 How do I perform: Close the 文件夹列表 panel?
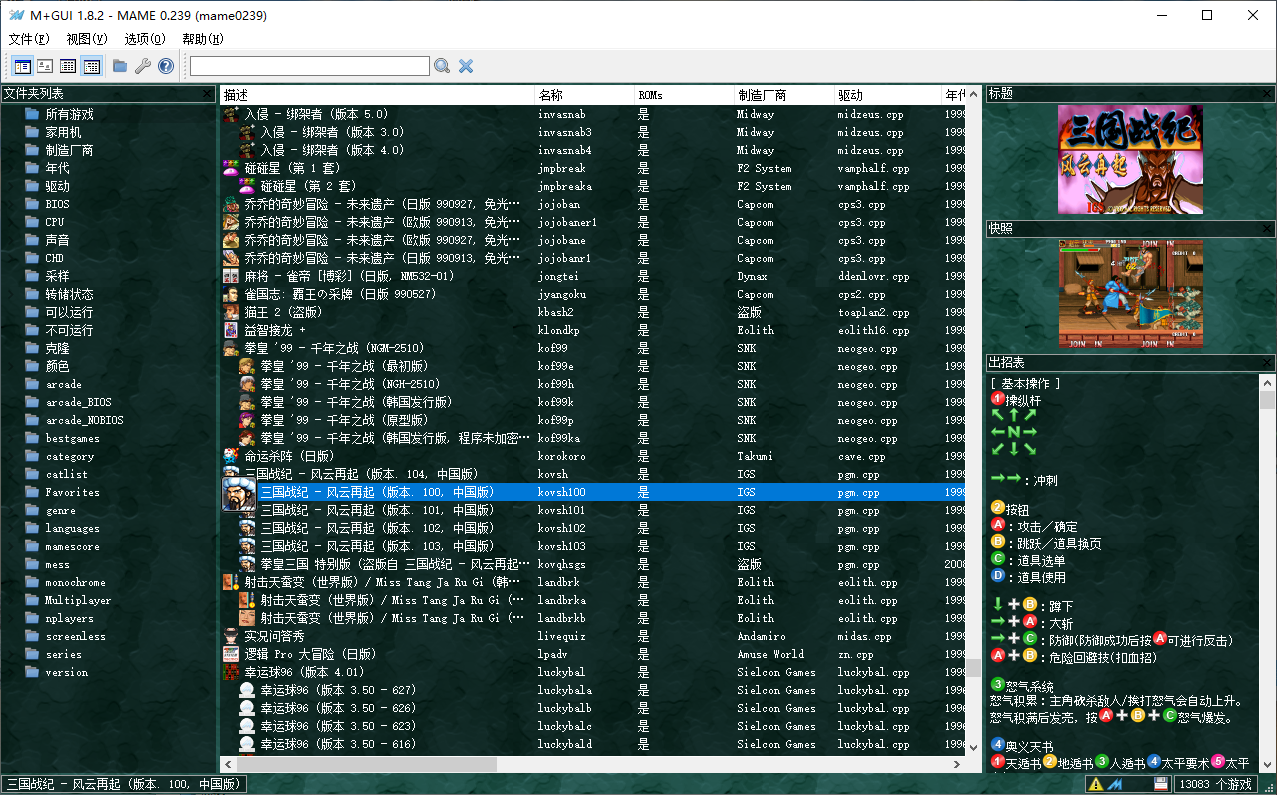pos(208,94)
